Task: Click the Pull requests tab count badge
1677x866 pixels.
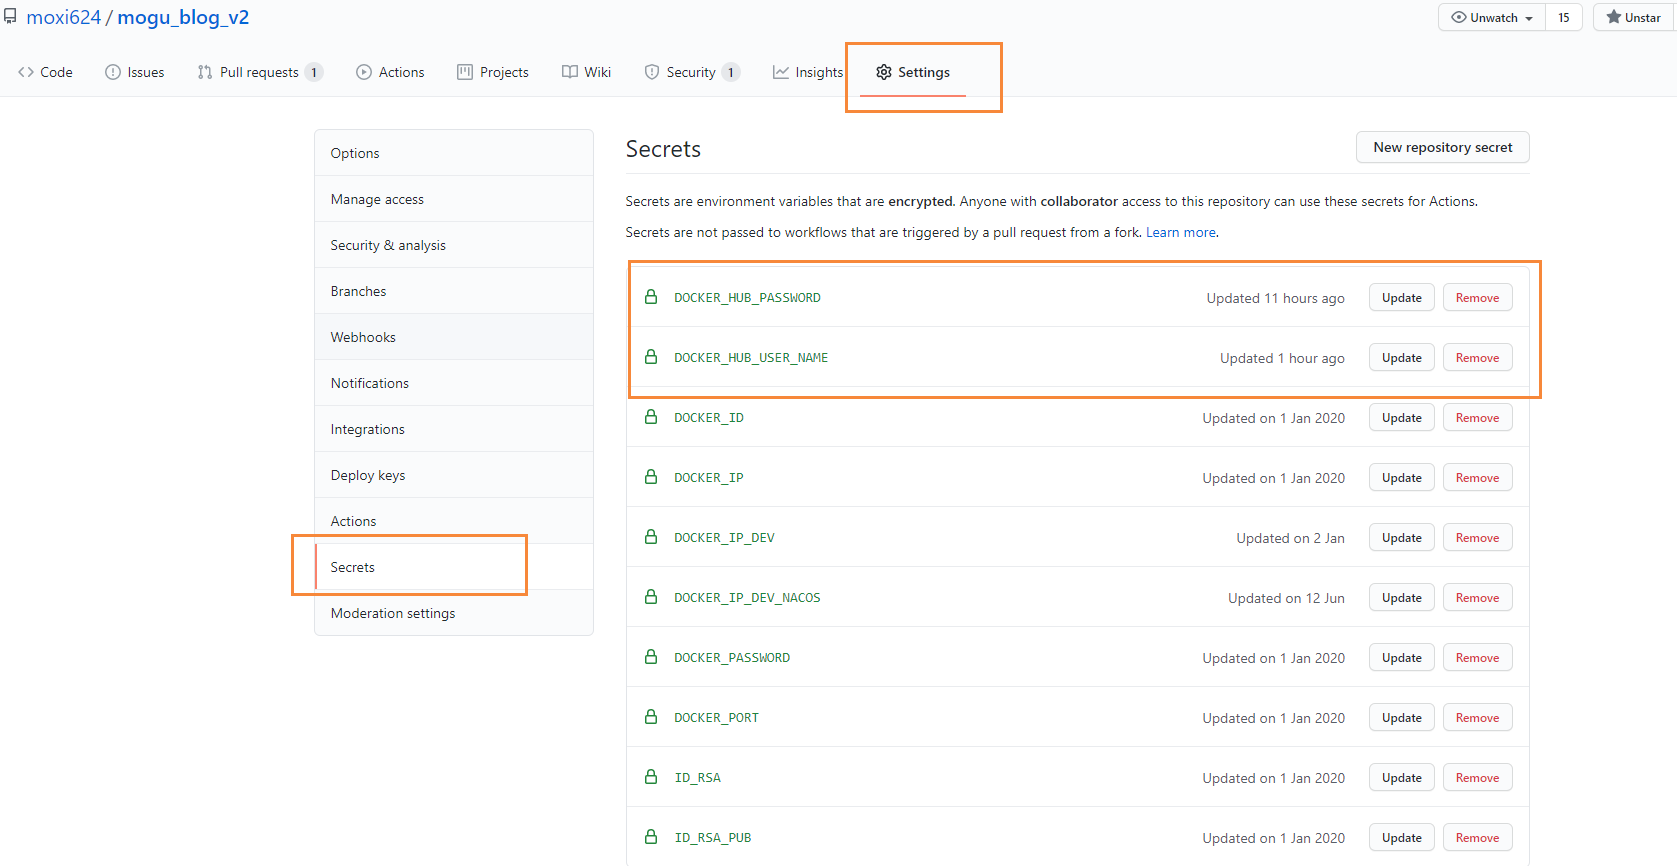Action: point(314,72)
